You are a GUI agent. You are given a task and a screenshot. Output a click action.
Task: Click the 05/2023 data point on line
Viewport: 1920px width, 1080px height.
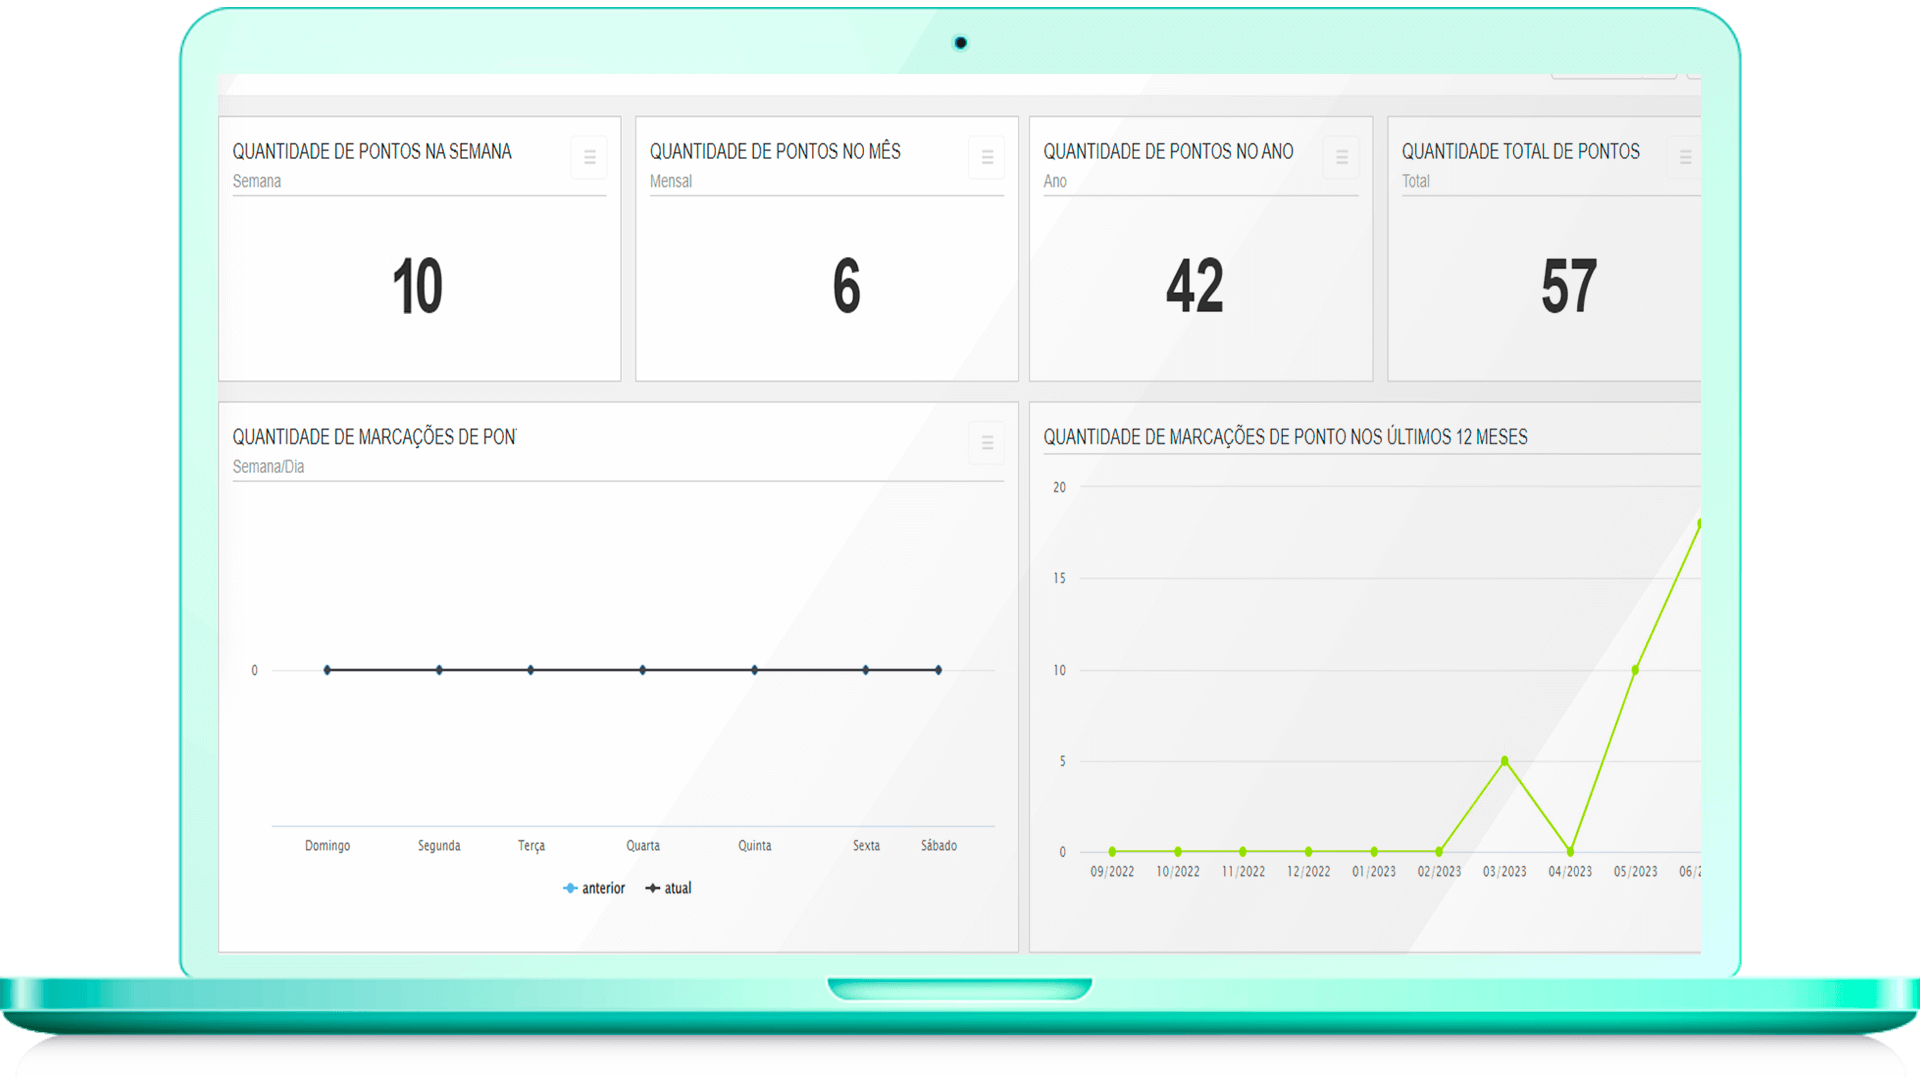click(1635, 670)
